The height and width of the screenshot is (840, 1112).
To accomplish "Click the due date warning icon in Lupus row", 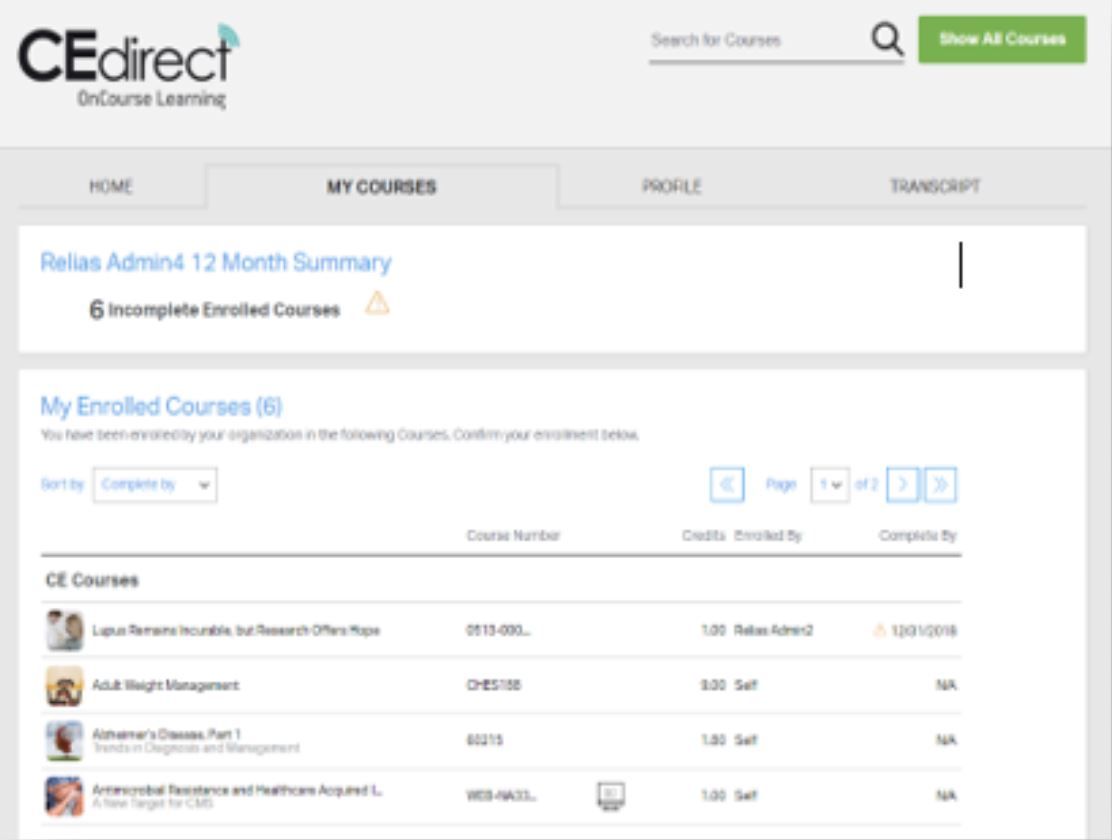I will point(879,630).
